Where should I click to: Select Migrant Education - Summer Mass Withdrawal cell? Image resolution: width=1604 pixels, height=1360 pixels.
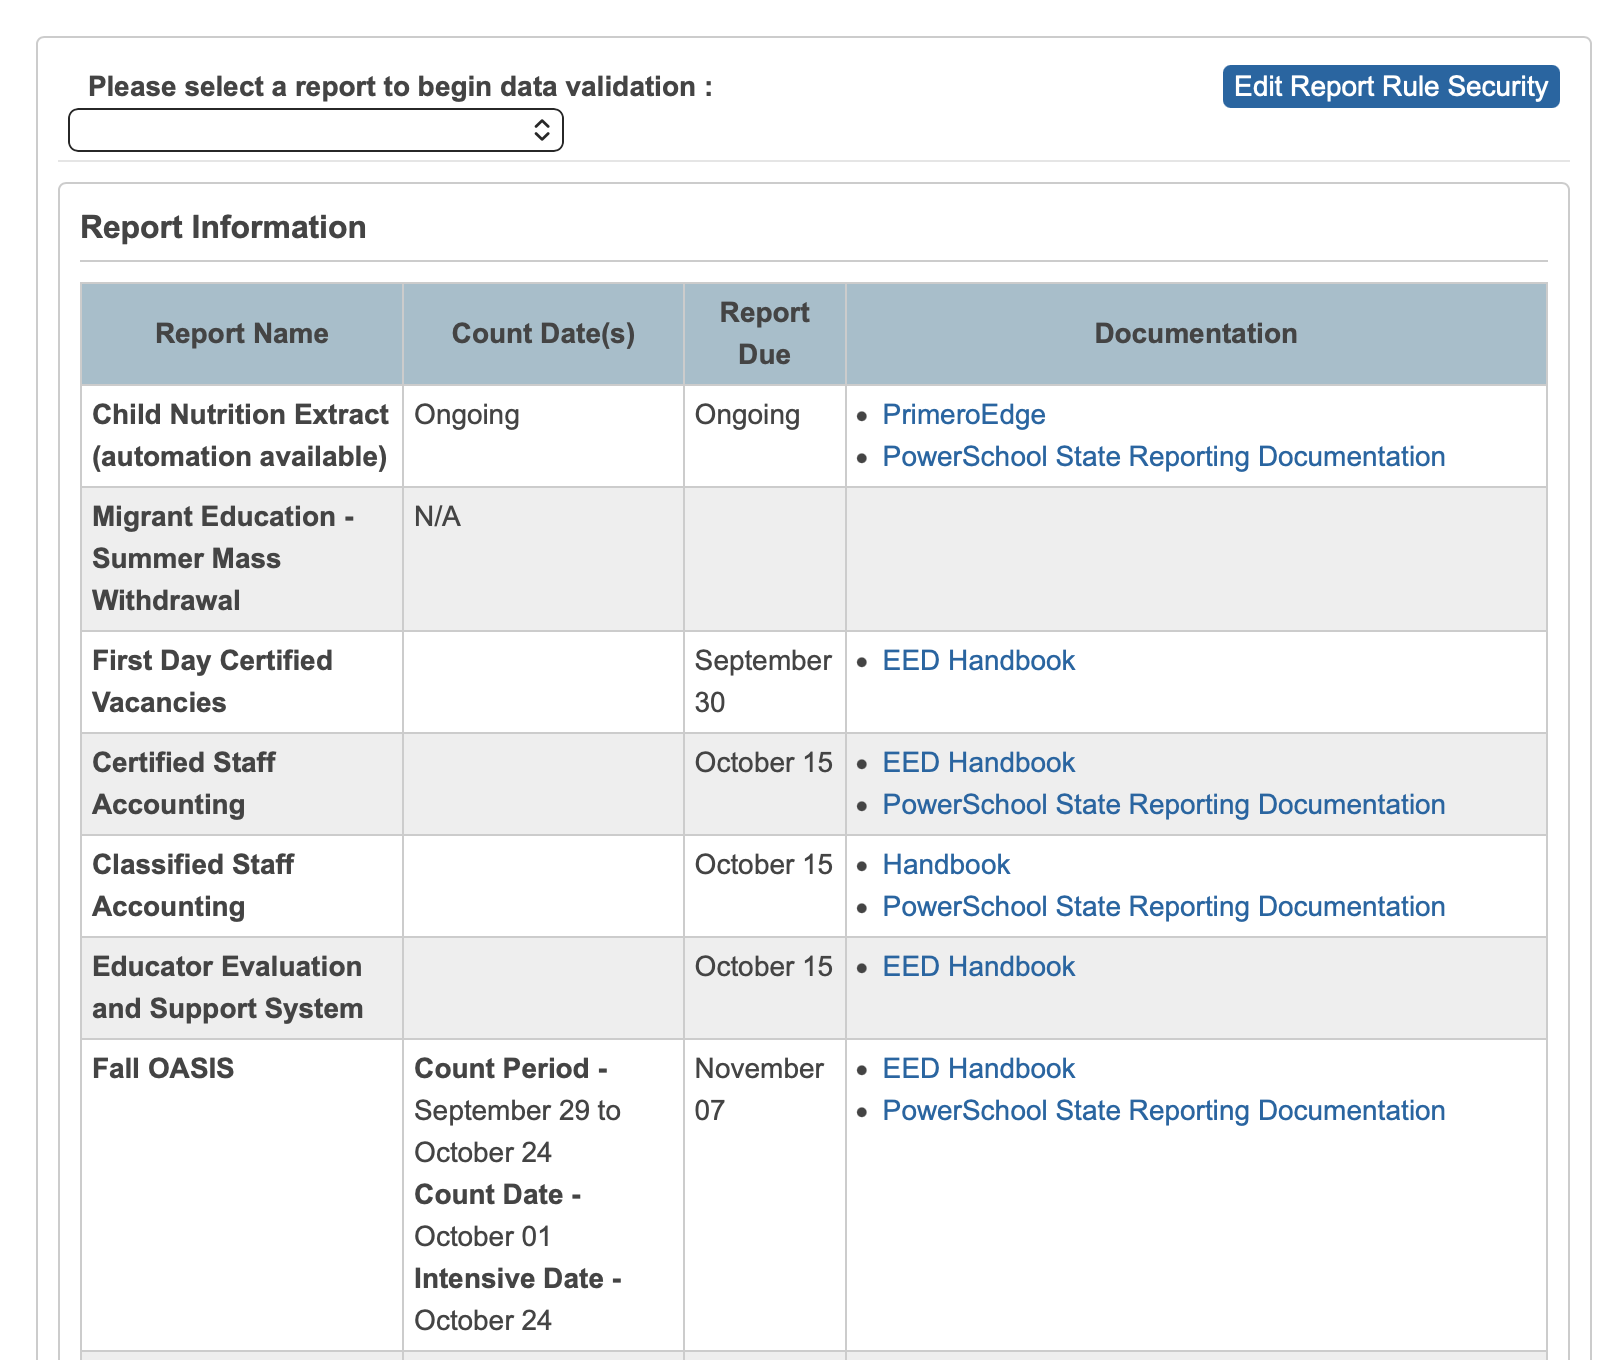(241, 559)
